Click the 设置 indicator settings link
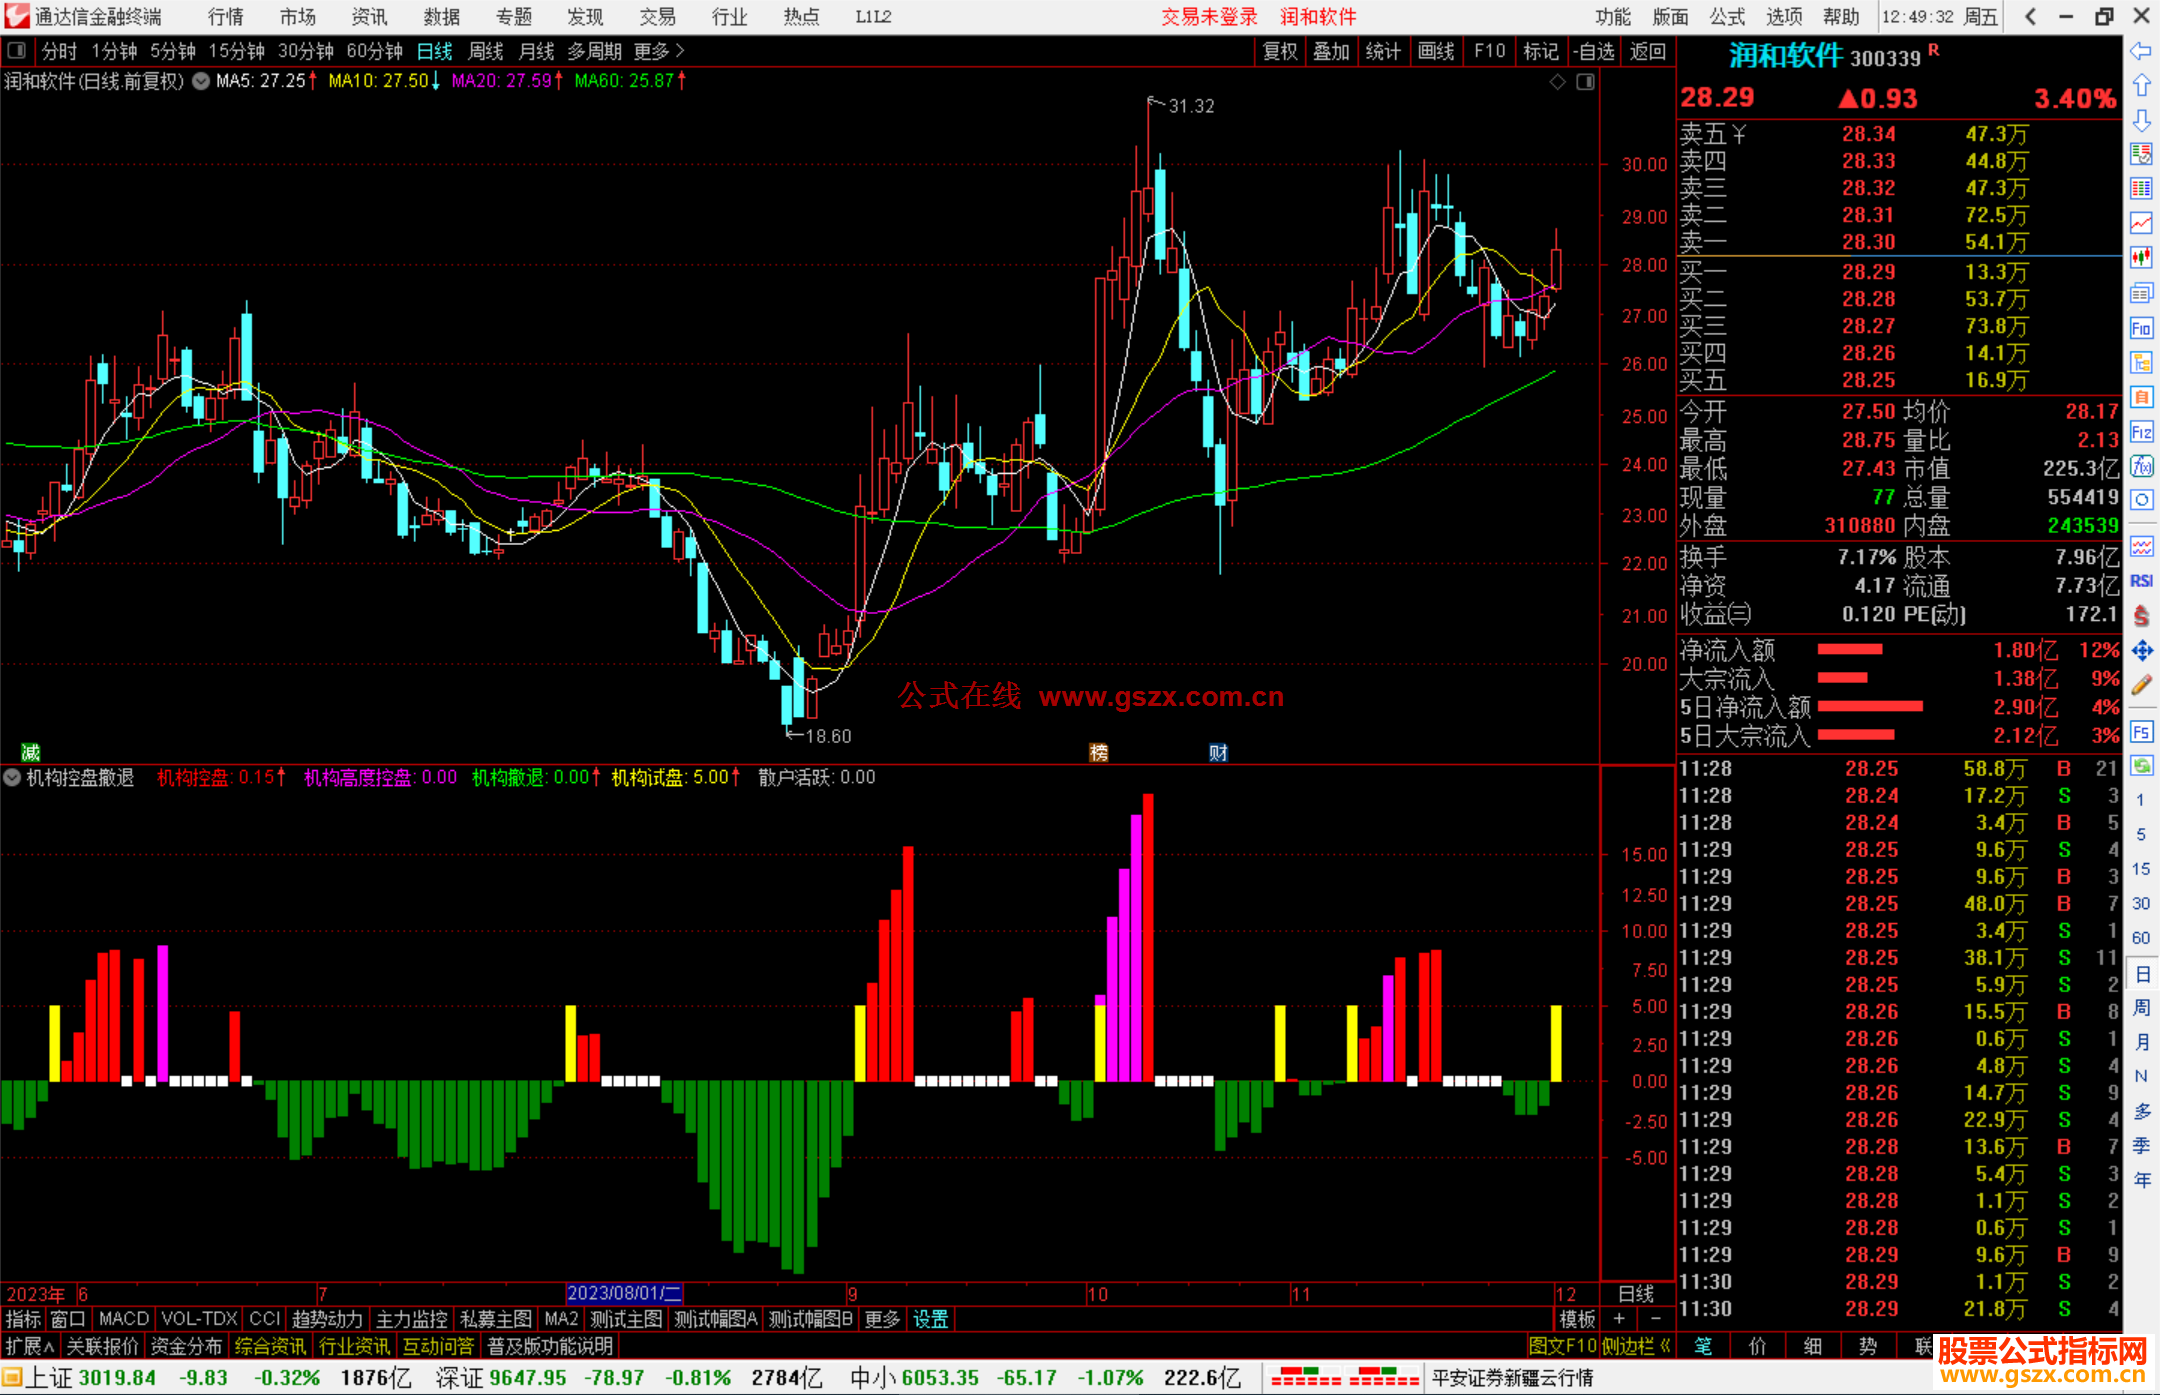2160x1395 pixels. tap(930, 1319)
